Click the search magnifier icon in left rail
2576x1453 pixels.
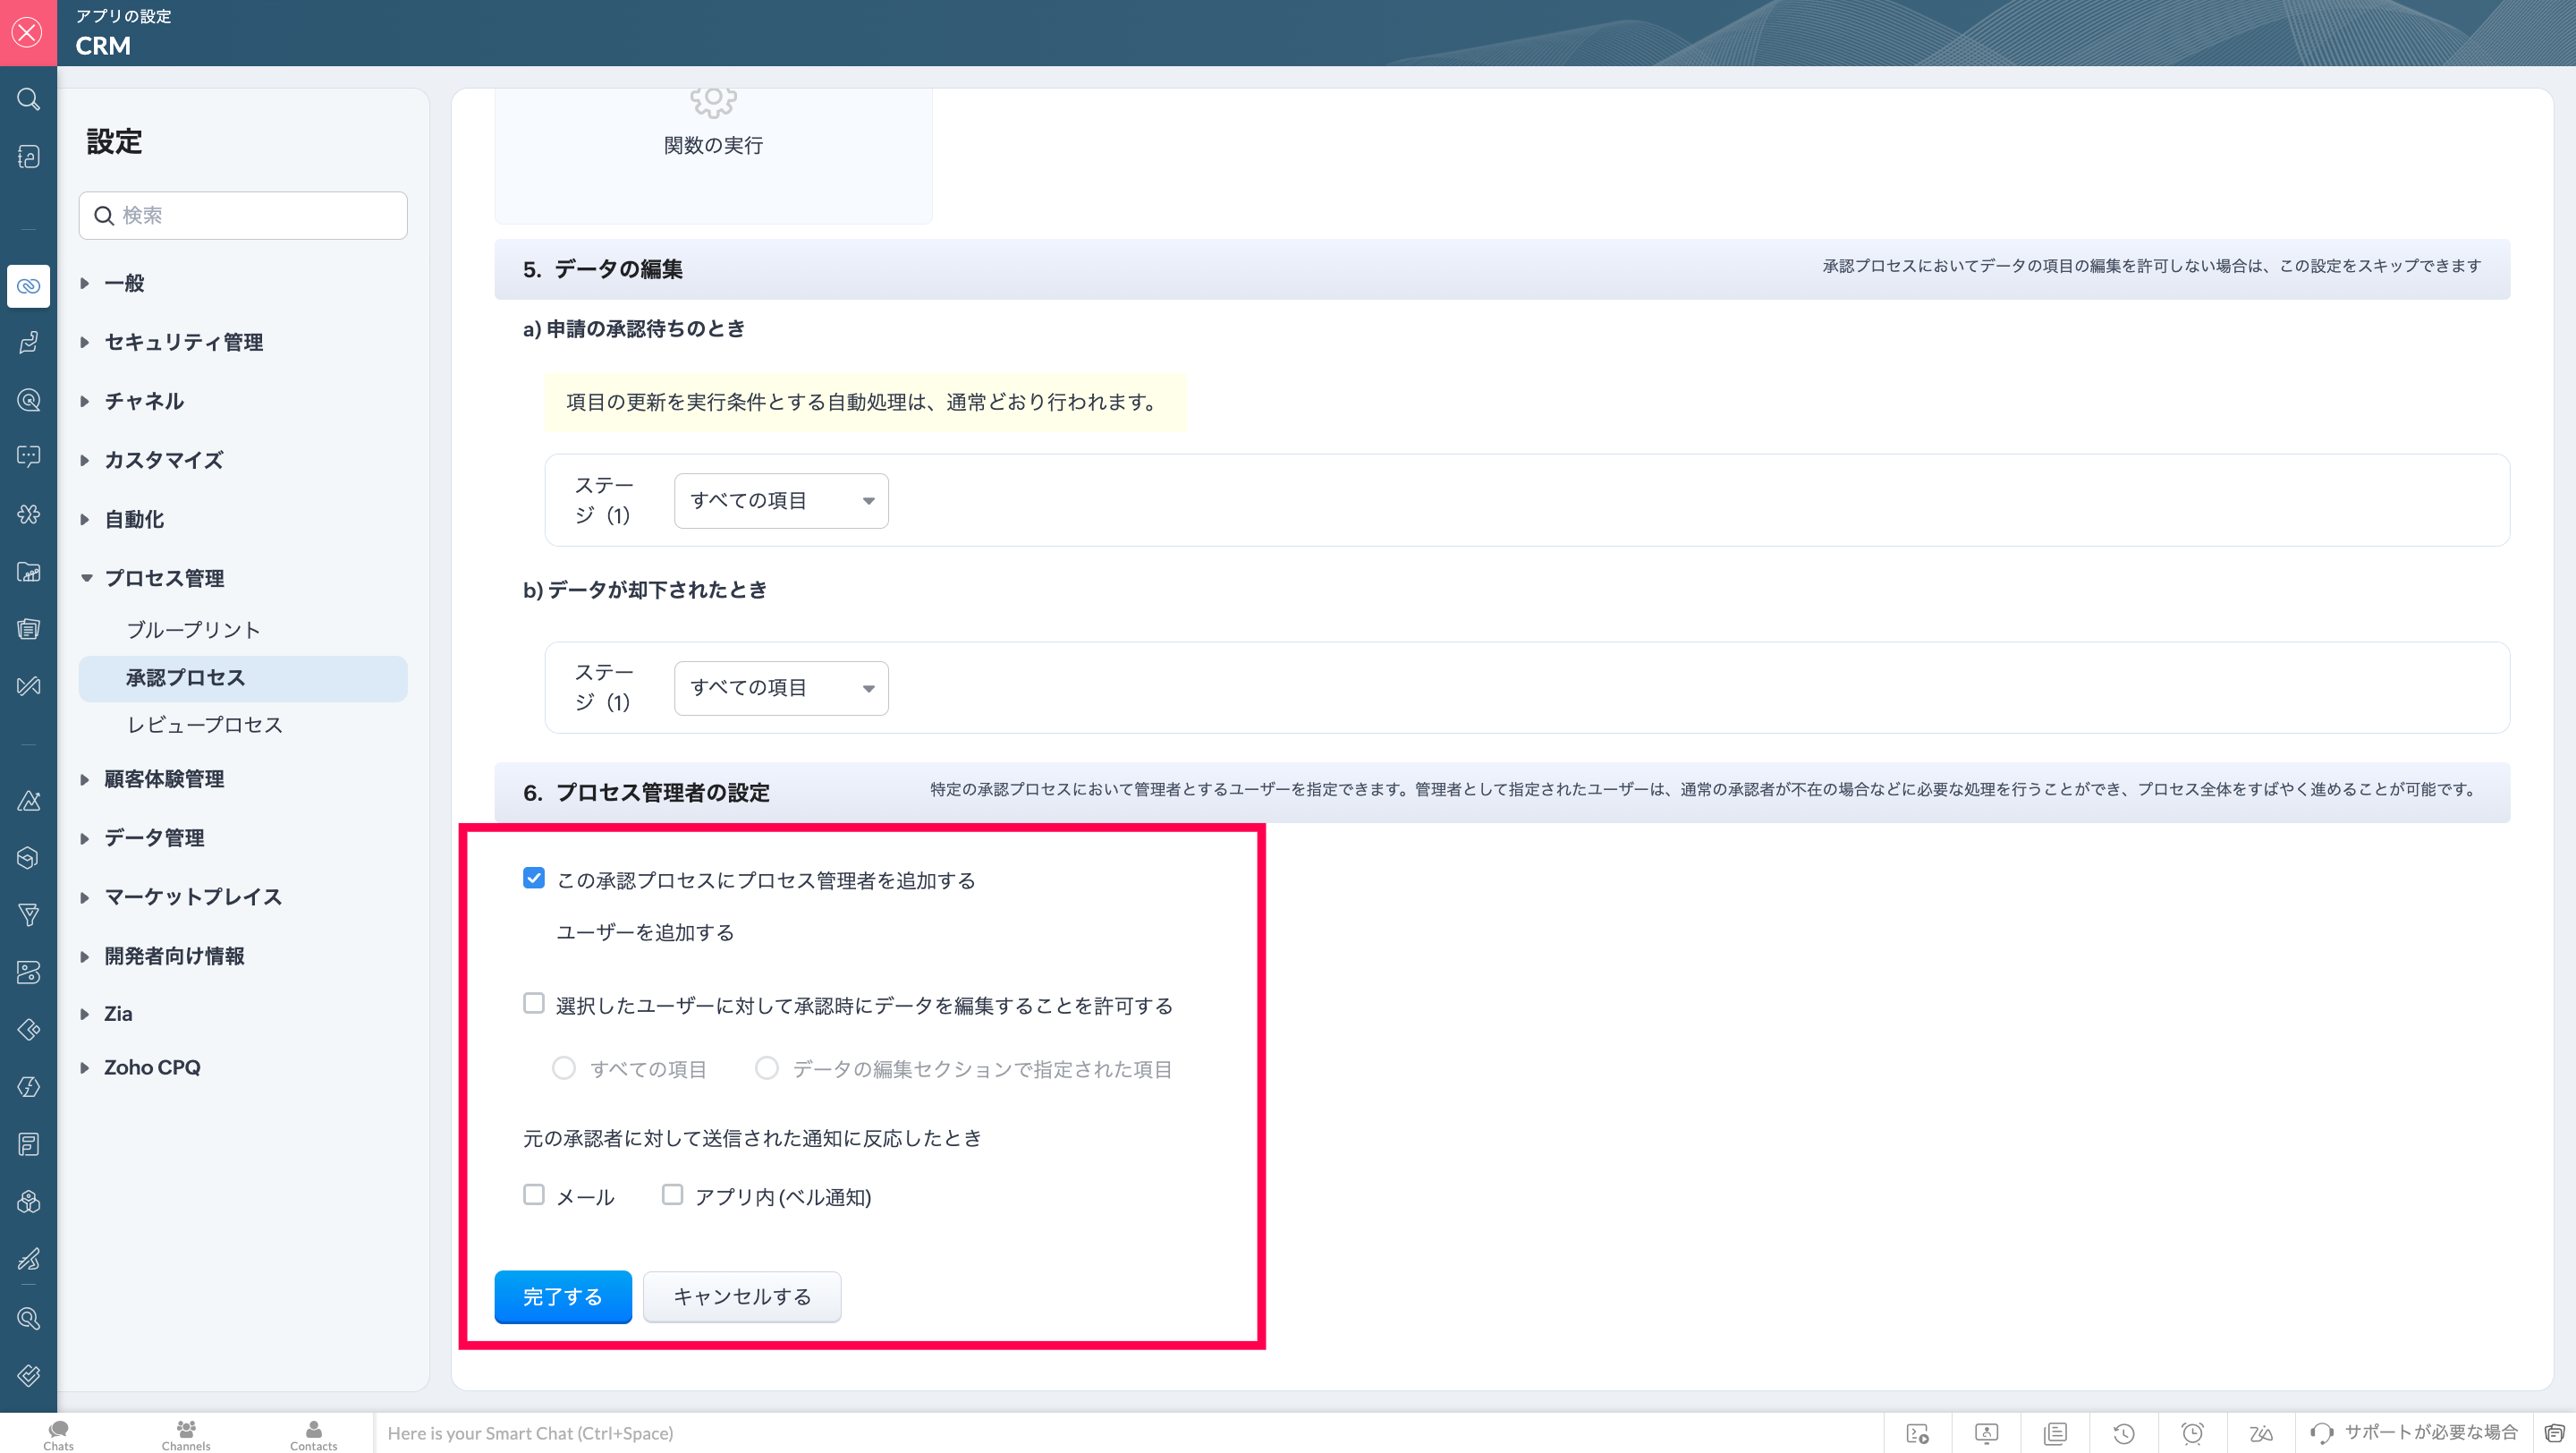coord(28,99)
